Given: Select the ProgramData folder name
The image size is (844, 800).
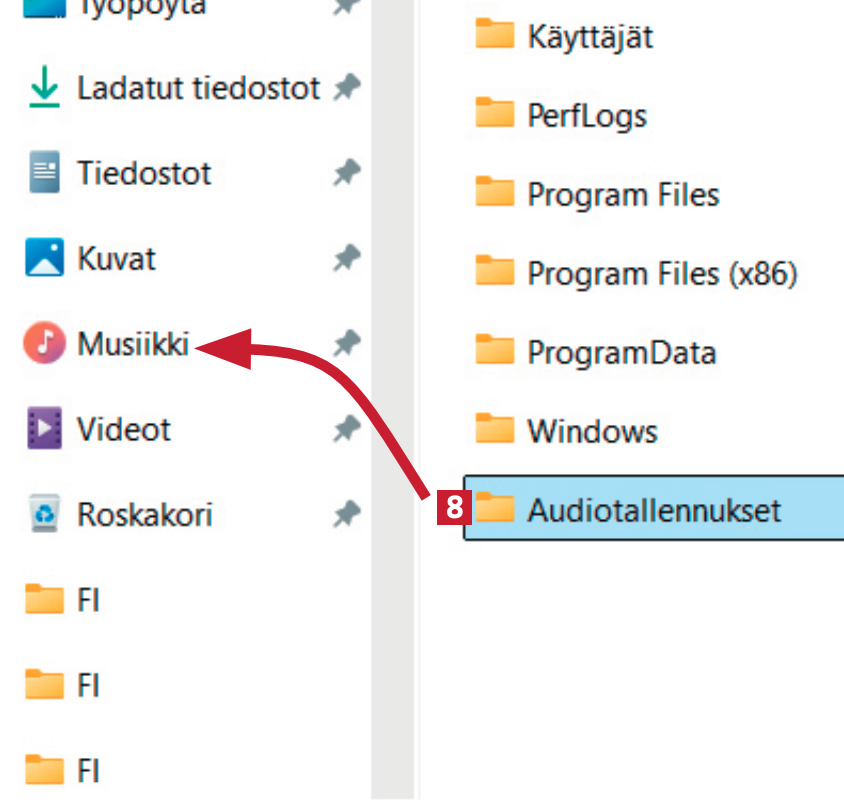Looking at the screenshot, I should pyautogui.click(x=621, y=352).
